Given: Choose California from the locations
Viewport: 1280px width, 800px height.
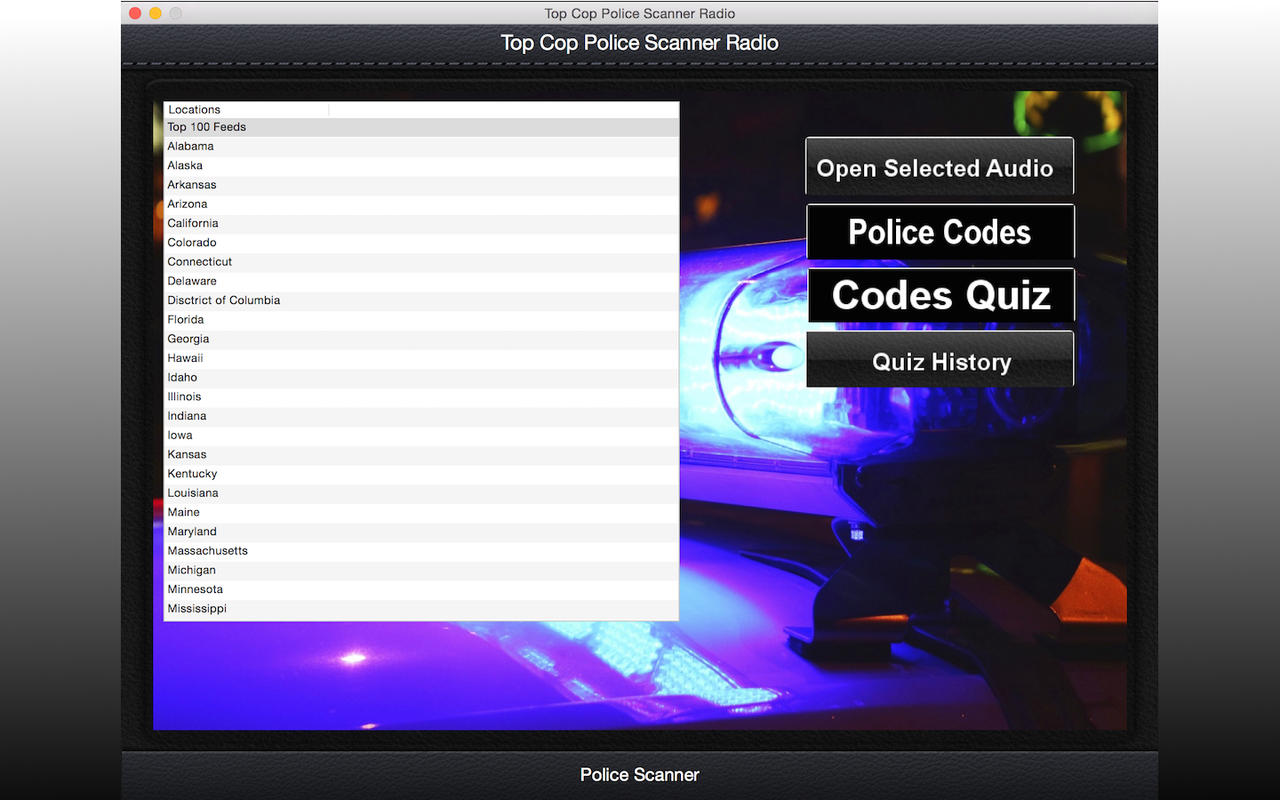Looking at the screenshot, I should pos(421,223).
